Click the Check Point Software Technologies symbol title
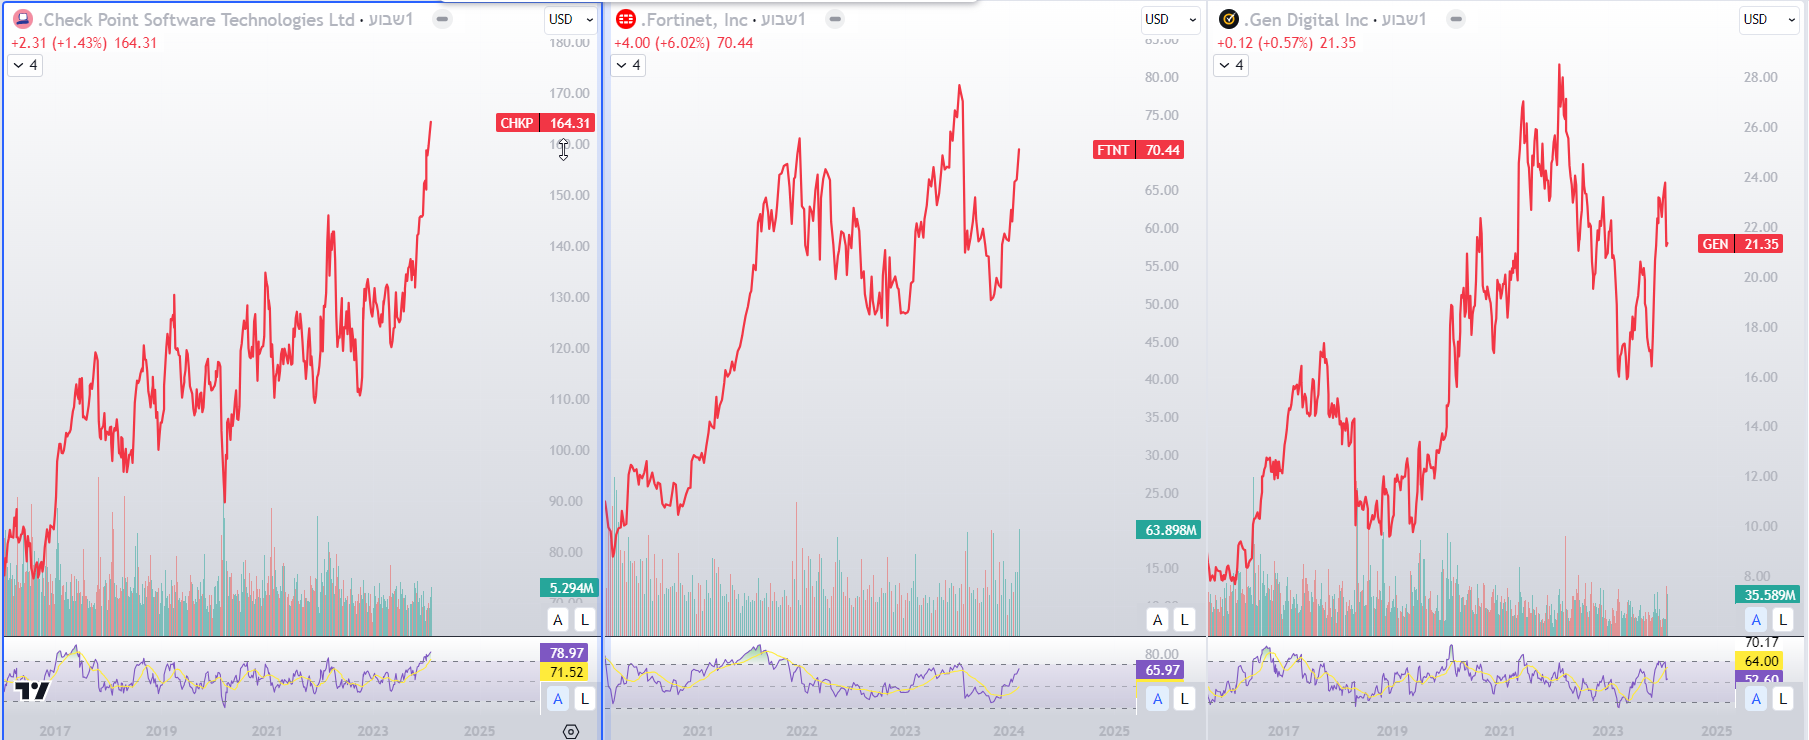The height and width of the screenshot is (740, 1809). [x=198, y=19]
